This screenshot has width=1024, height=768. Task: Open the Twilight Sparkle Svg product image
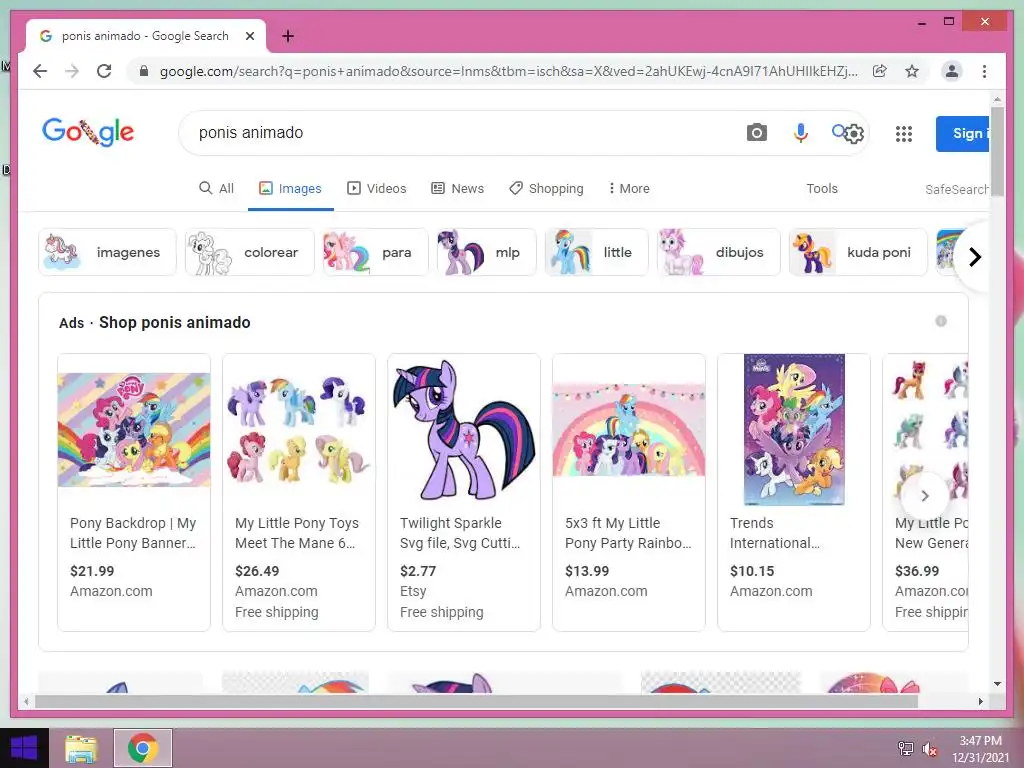[464, 430]
